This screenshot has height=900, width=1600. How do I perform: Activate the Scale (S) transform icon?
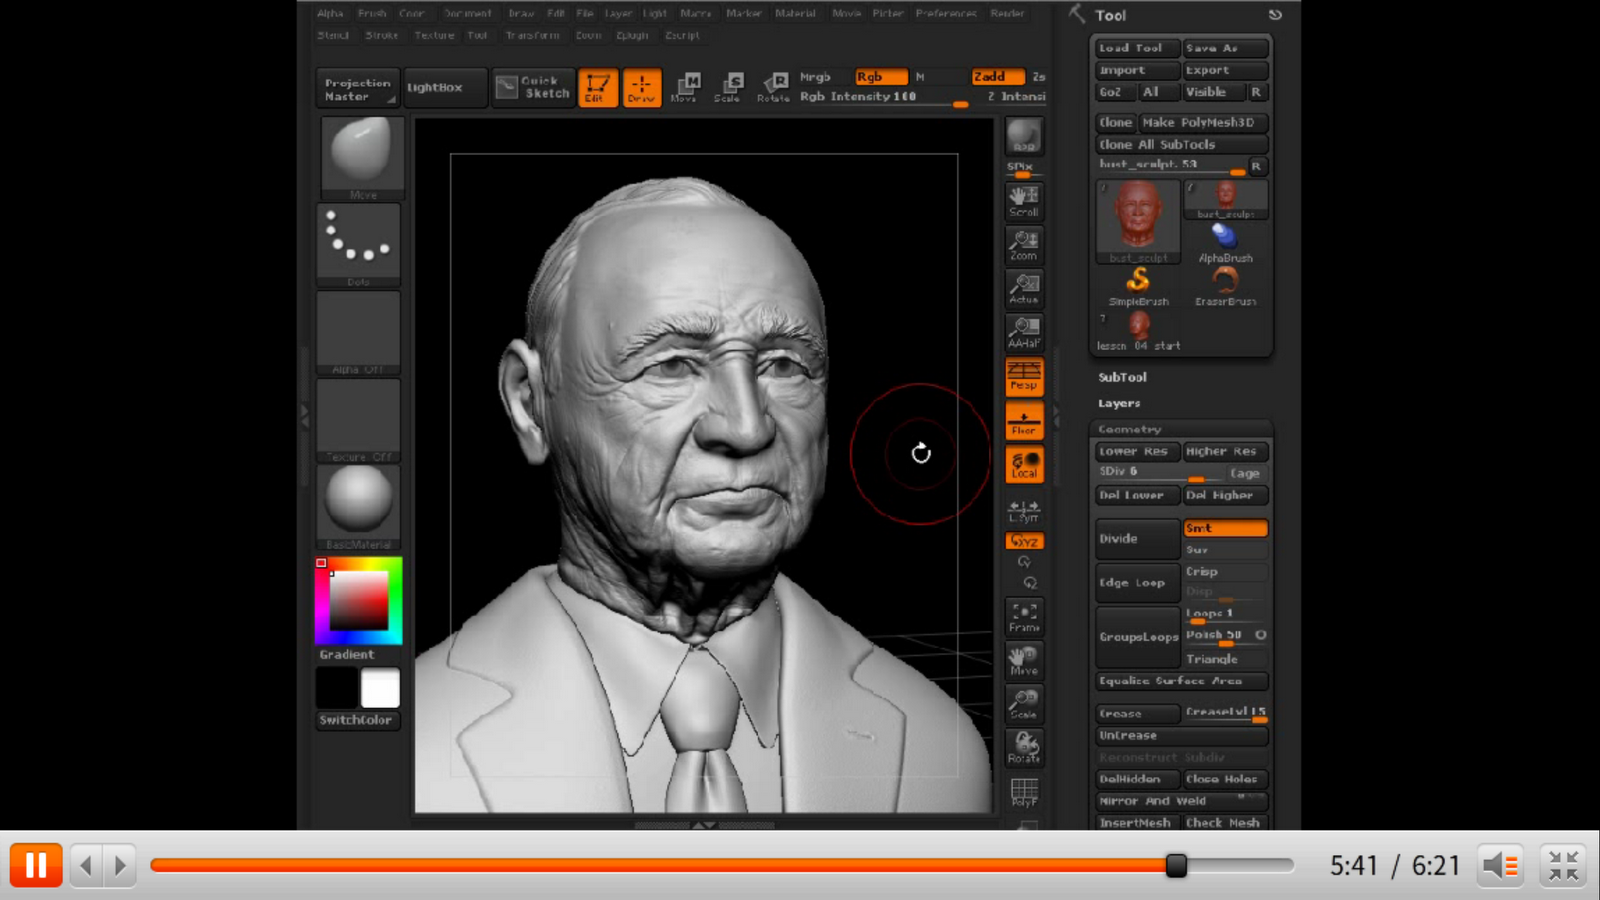coord(731,87)
